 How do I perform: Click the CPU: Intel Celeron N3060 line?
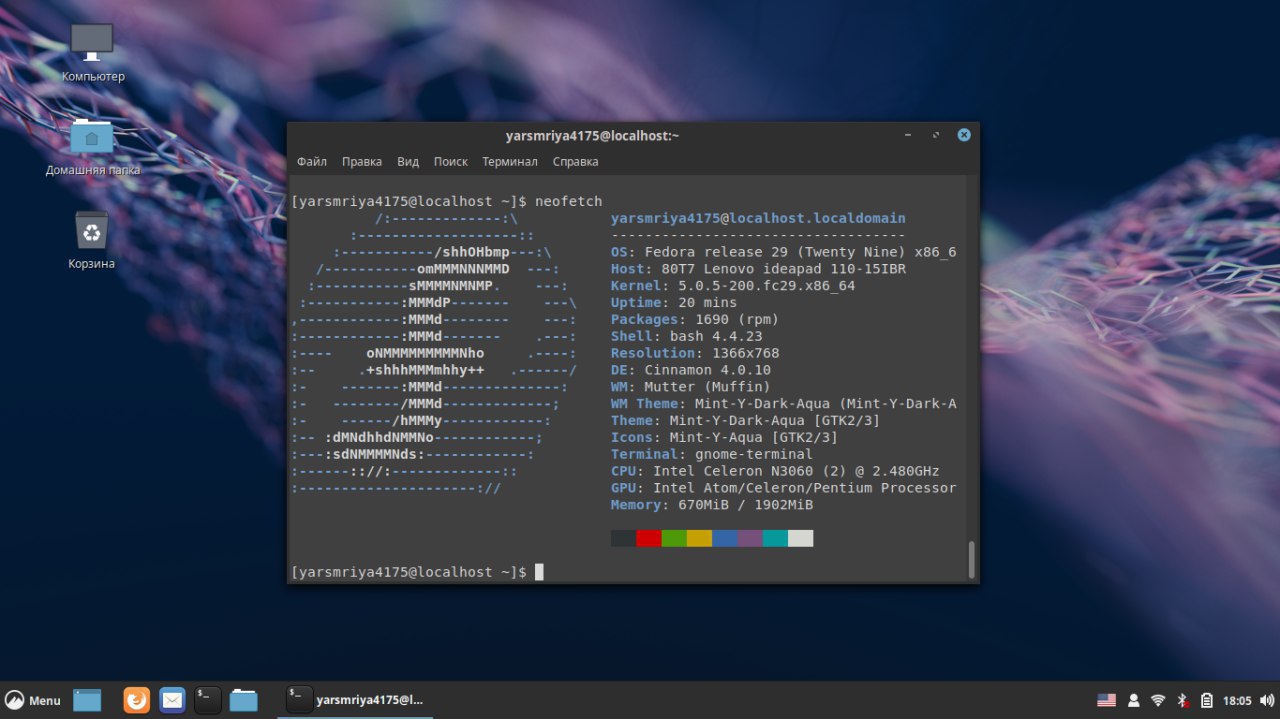[775, 471]
